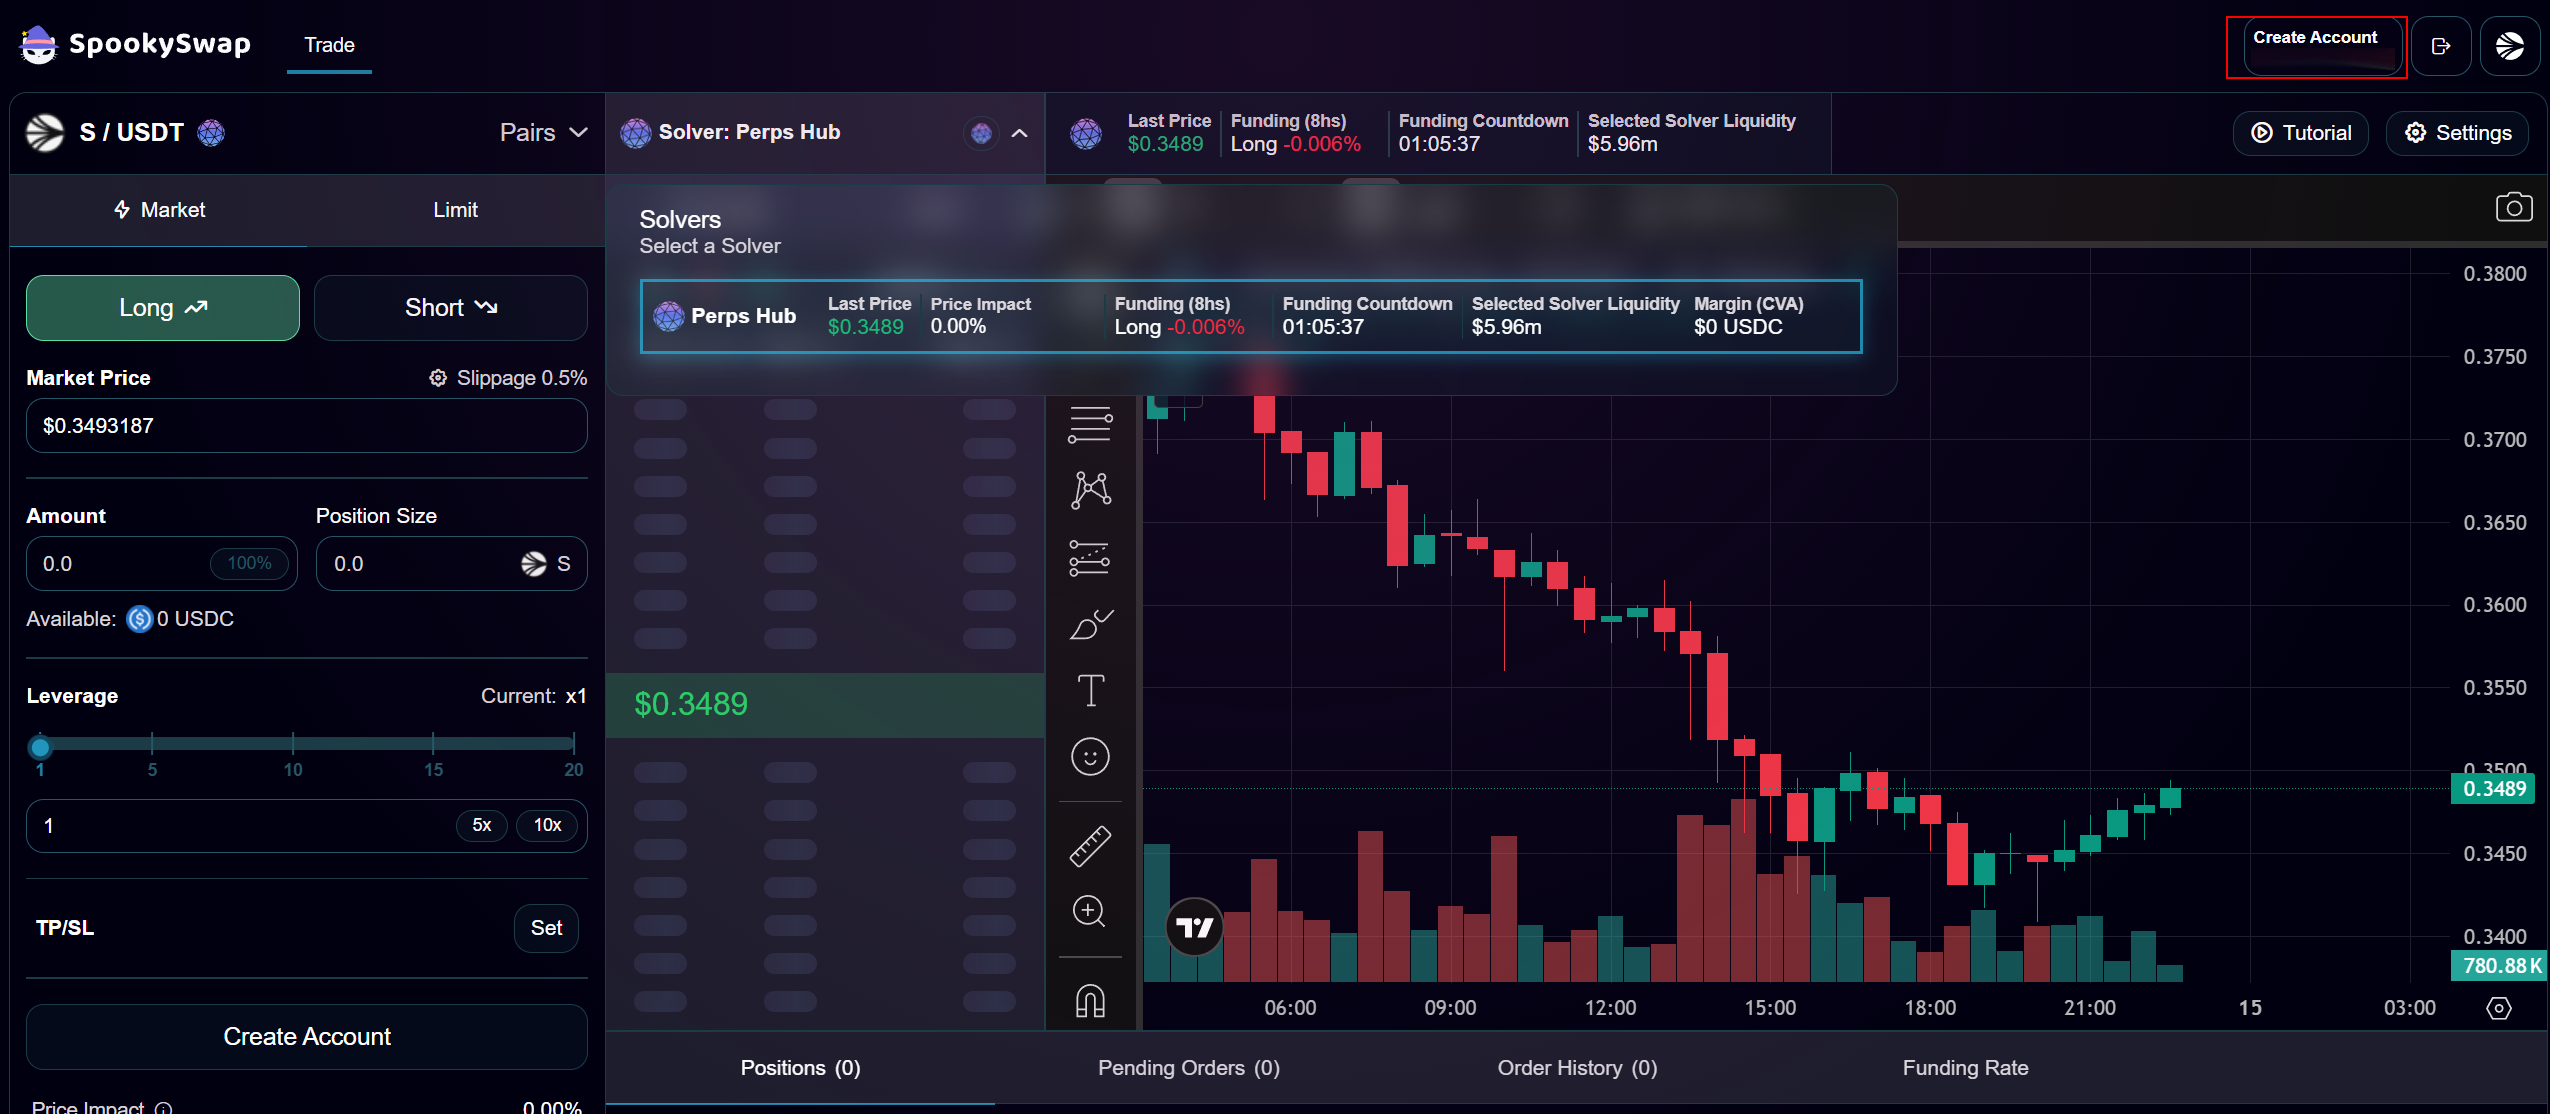Open Slippage 0.5% settings
Image resolution: width=2550 pixels, height=1114 pixels.
[508, 378]
